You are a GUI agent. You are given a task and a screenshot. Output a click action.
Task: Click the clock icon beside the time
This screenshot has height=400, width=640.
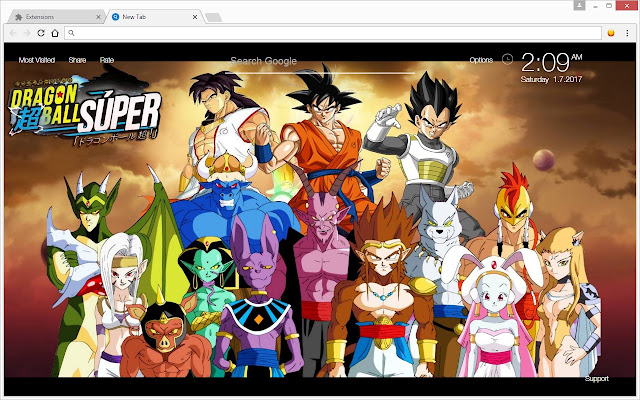(x=507, y=59)
